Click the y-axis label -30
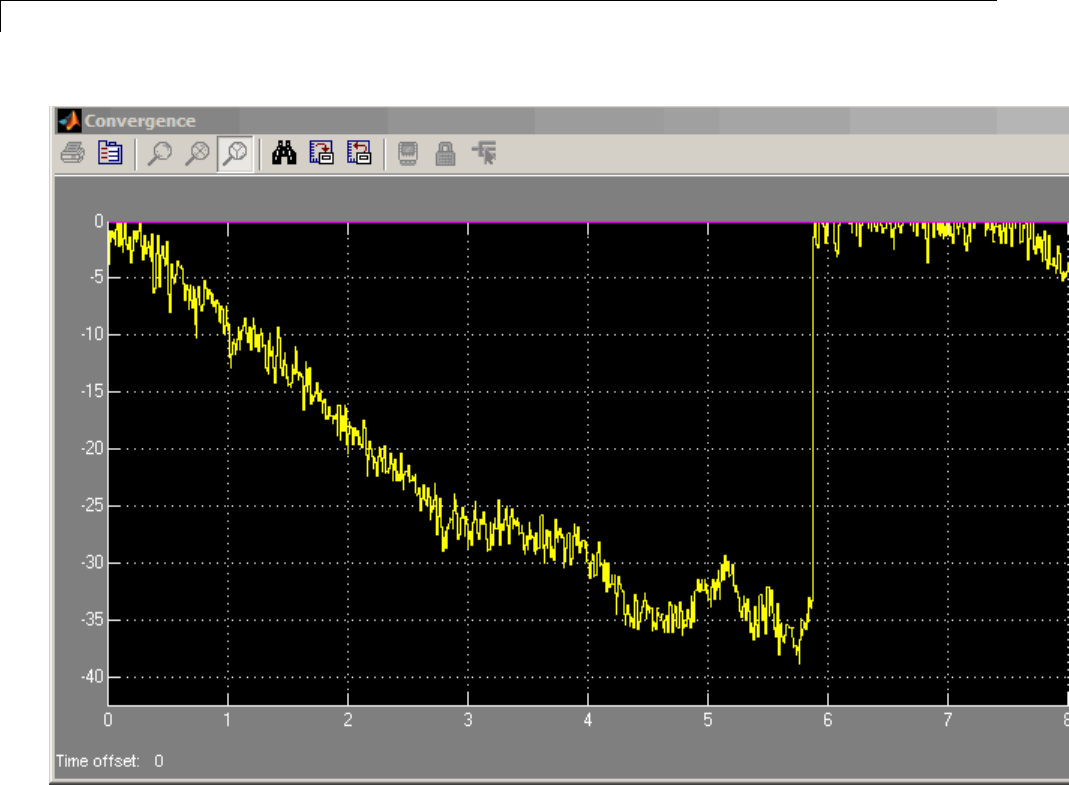Image resolution: width=1069 pixels, height=785 pixels. (92, 563)
